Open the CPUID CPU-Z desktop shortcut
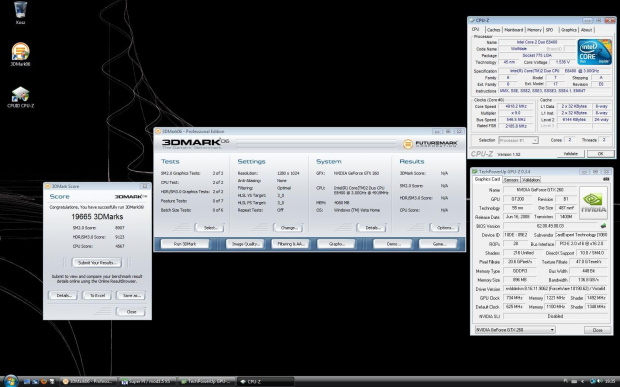The height and width of the screenshot is (387, 620). (20, 97)
